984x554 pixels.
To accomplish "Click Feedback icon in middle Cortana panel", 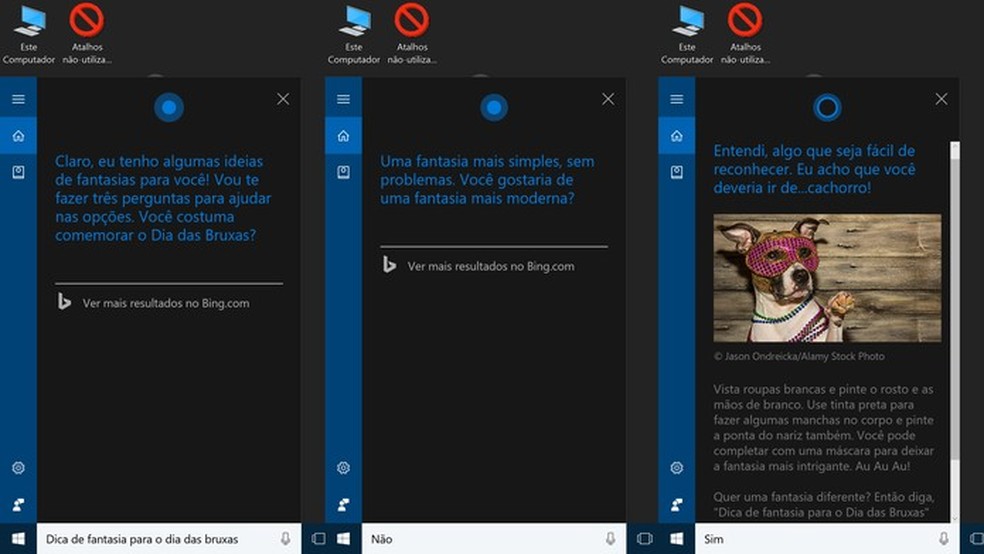I will (343, 504).
